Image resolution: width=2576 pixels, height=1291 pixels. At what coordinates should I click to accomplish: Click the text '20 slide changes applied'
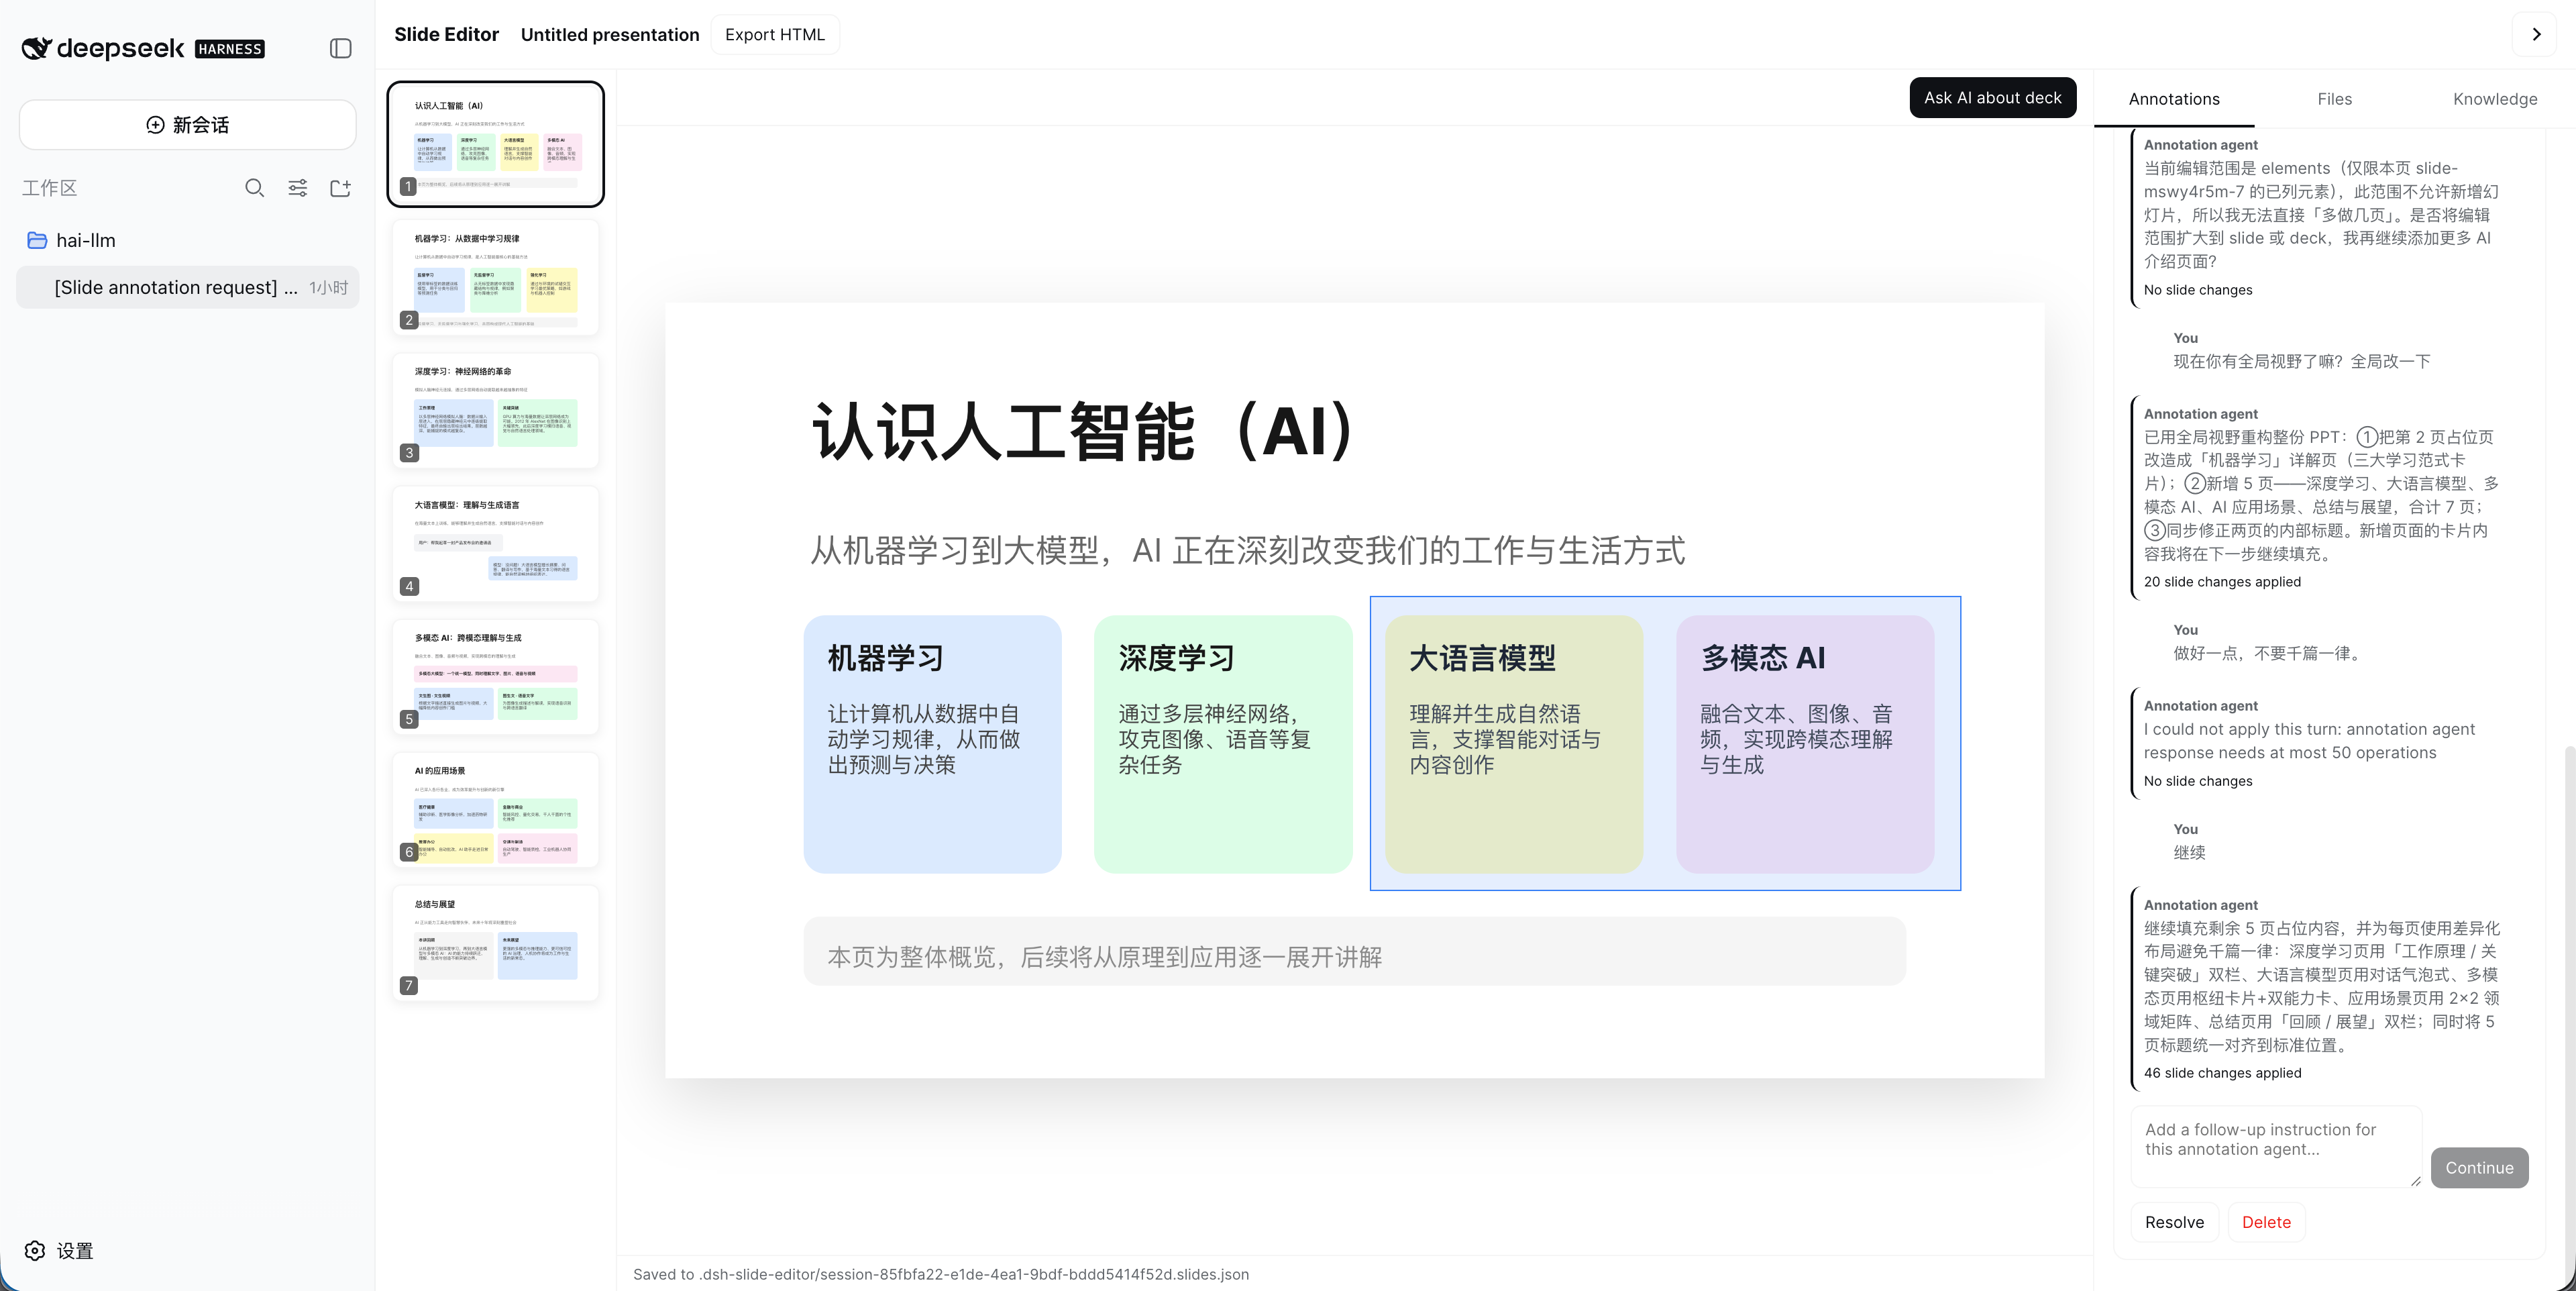coord(2222,581)
